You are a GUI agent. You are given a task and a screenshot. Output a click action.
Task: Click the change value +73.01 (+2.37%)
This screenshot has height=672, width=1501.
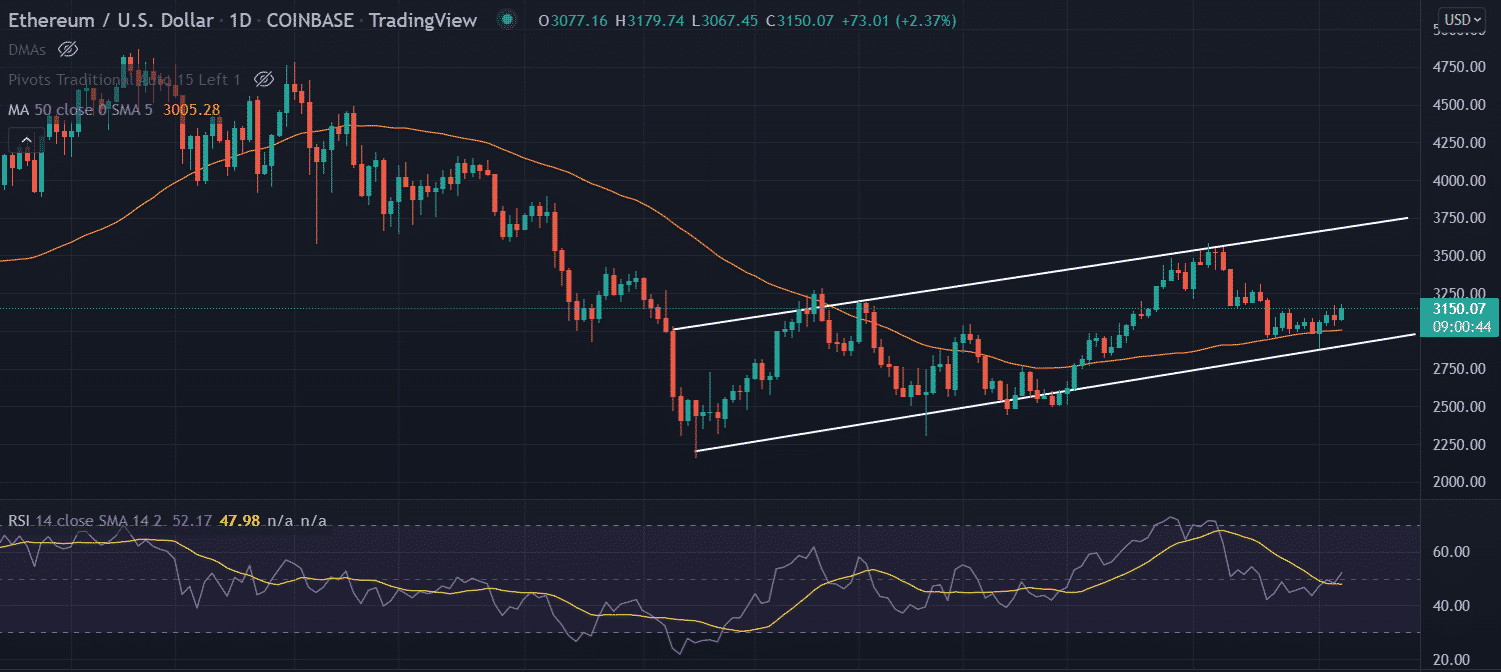pyautogui.click(x=900, y=19)
